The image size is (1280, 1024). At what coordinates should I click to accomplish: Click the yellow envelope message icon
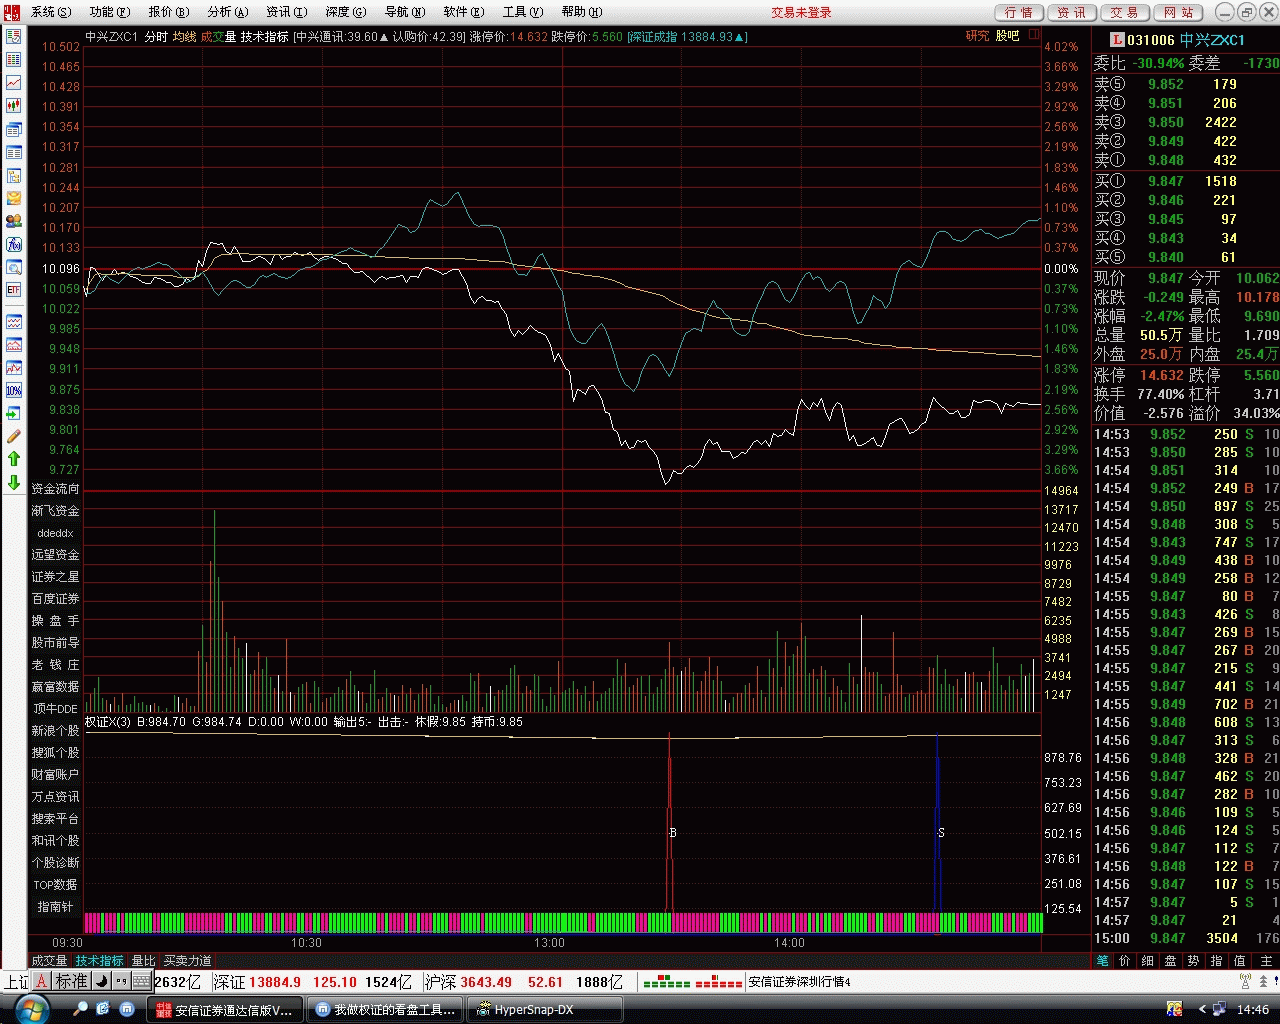coord(14,198)
